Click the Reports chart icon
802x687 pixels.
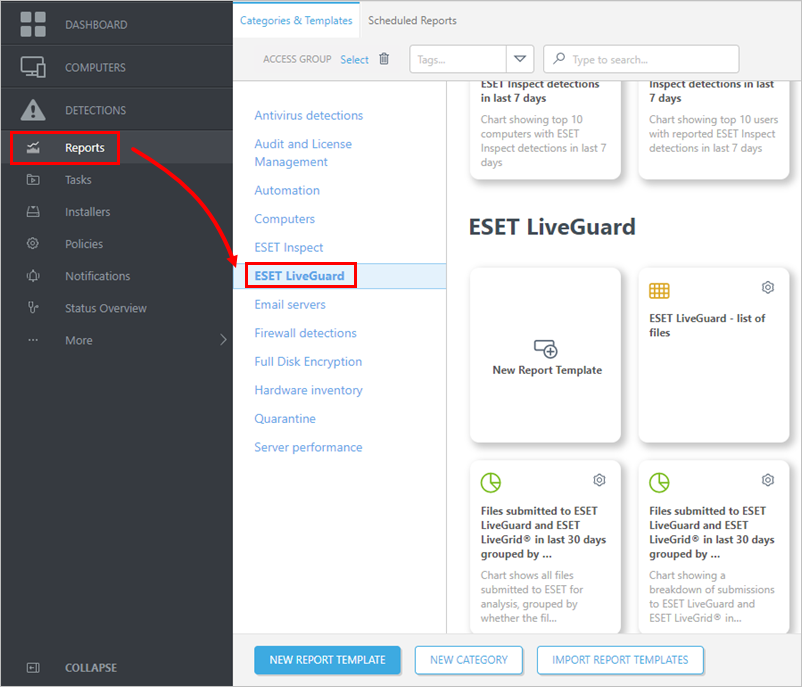(x=33, y=148)
